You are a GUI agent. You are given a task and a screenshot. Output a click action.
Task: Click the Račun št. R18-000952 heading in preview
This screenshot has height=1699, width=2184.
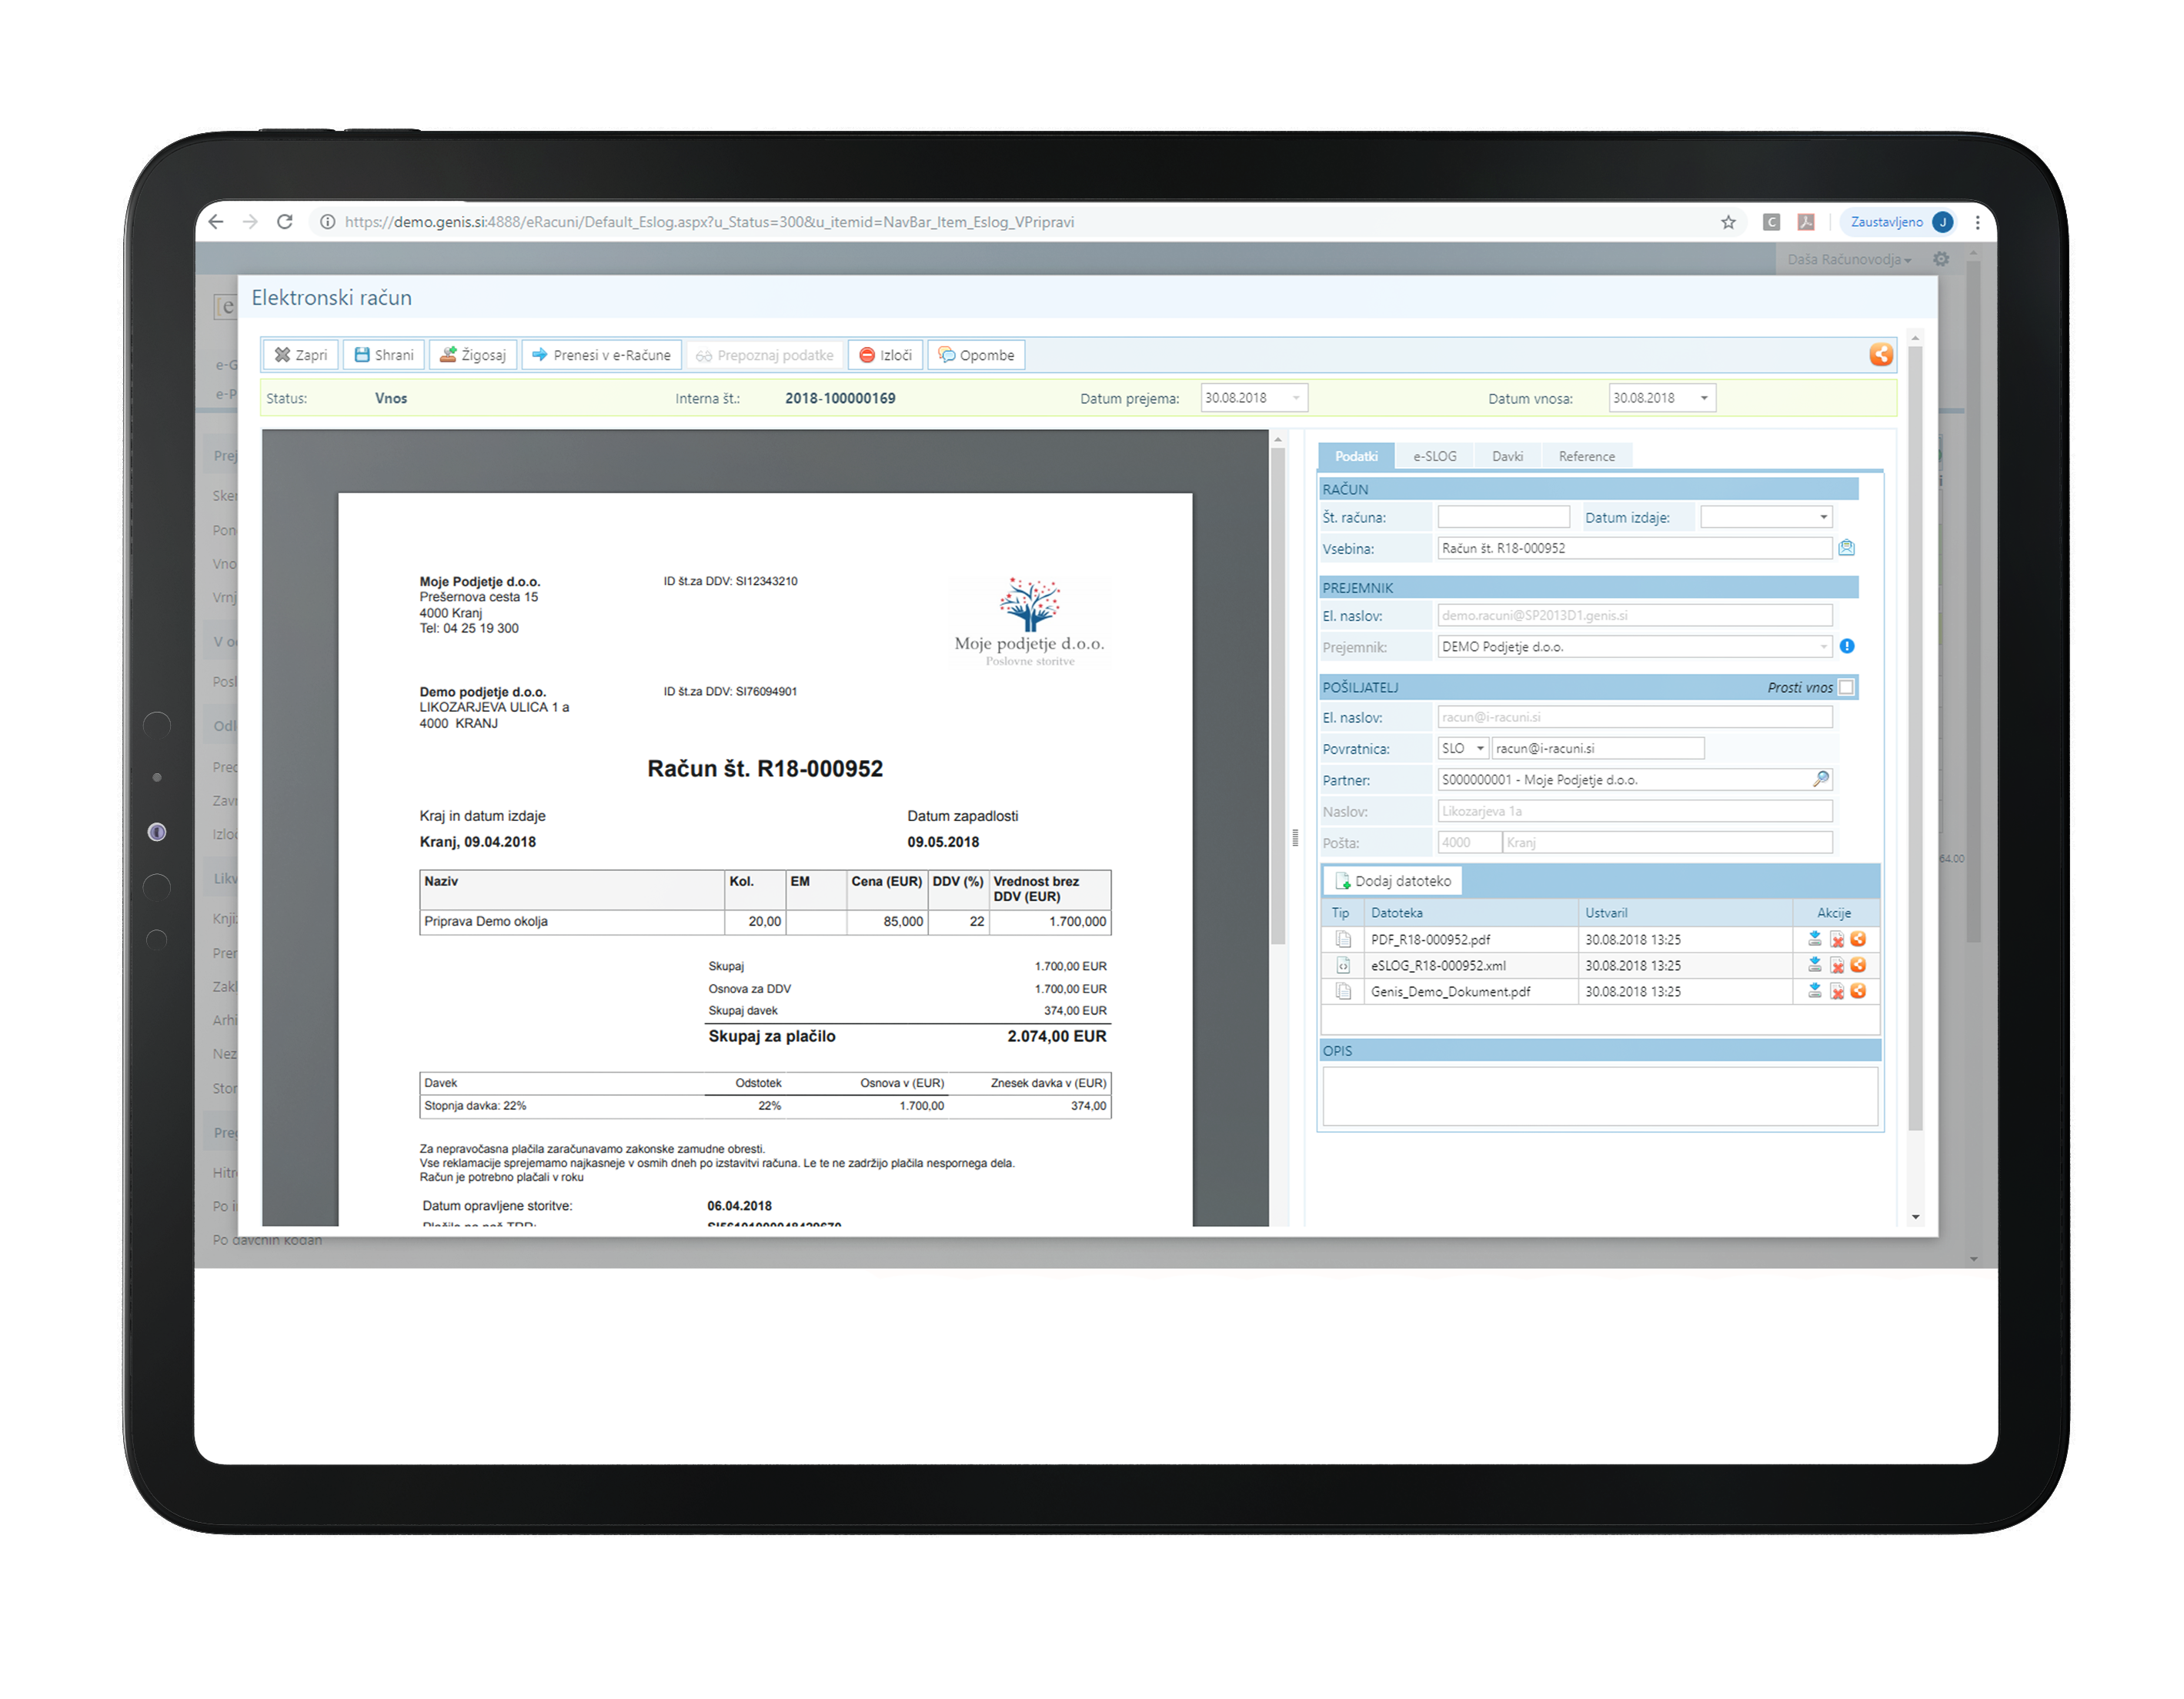pyautogui.click(x=765, y=768)
